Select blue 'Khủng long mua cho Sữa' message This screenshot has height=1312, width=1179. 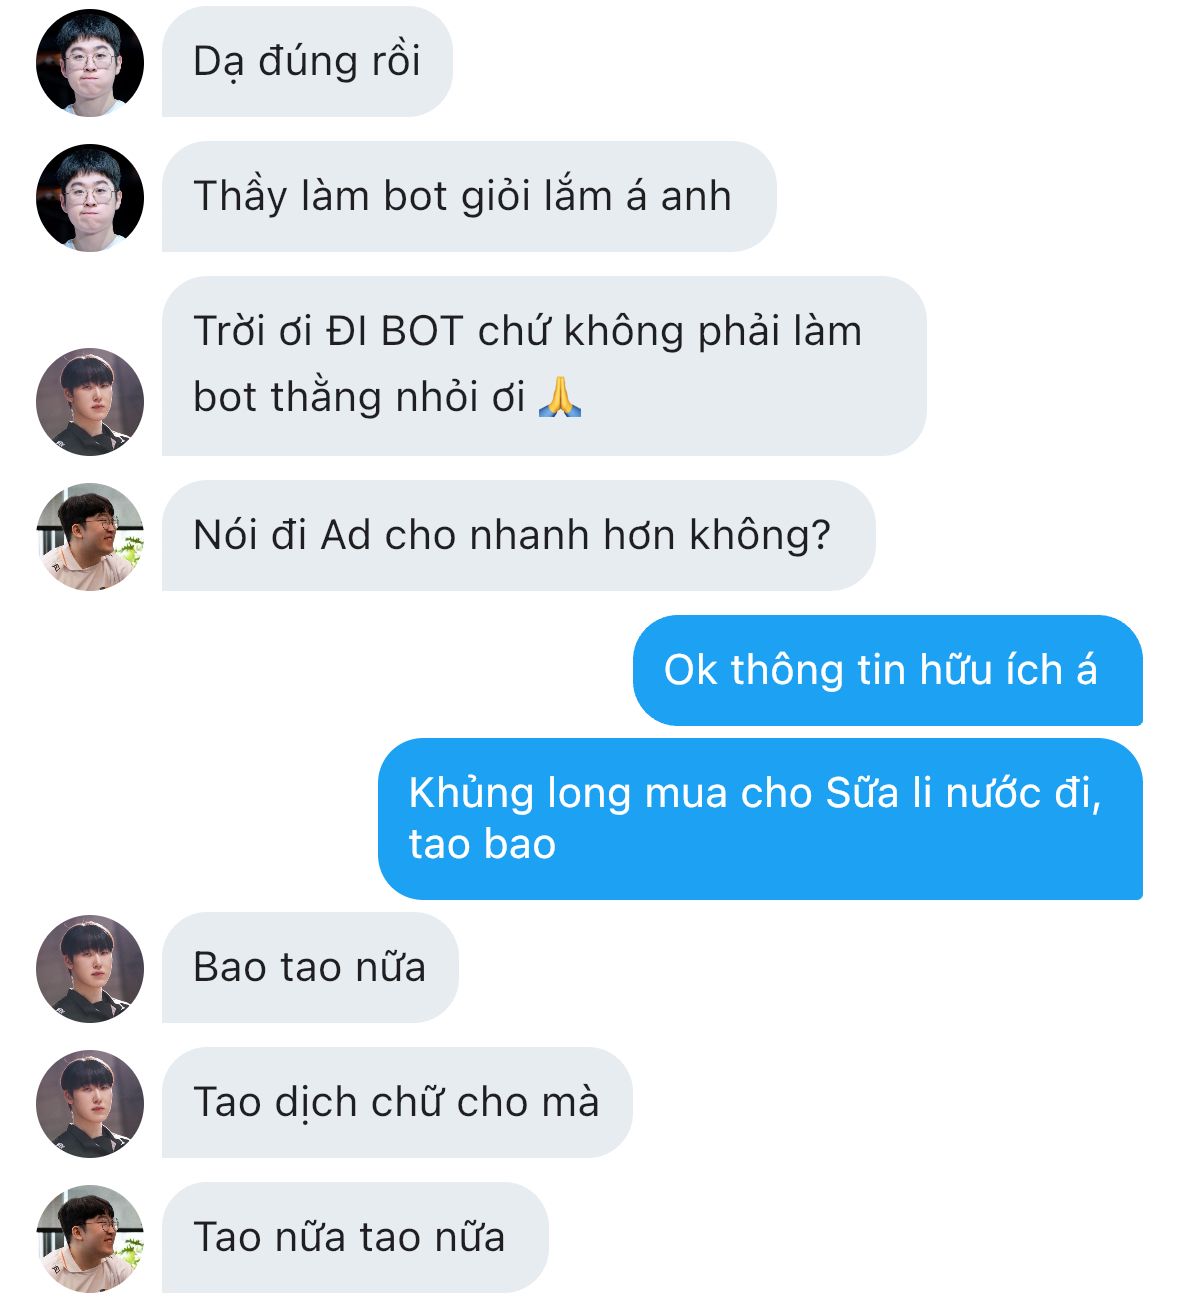pos(760,819)
